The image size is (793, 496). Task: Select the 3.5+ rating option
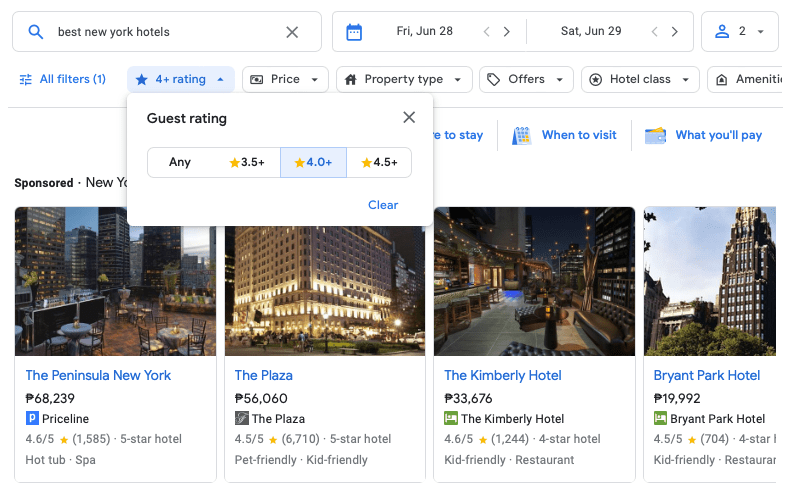click(247, 162)
